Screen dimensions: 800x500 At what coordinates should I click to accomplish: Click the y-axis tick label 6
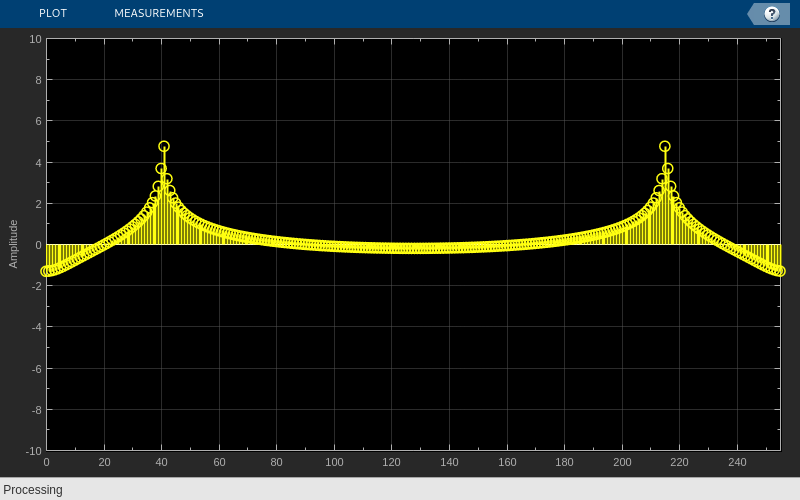tap(38, 121)
